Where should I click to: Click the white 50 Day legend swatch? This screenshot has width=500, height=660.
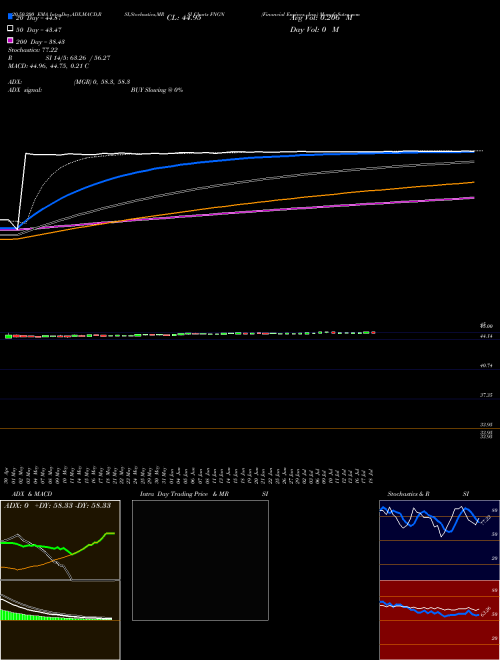pyautogui.click(x=10, y=29)
